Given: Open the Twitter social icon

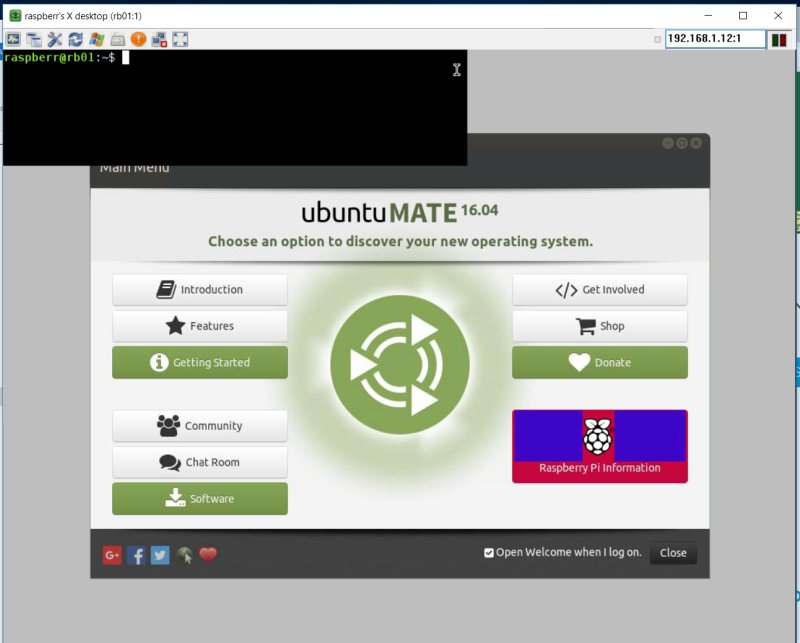Looking at the screenshot, I should tap(160, 554).
